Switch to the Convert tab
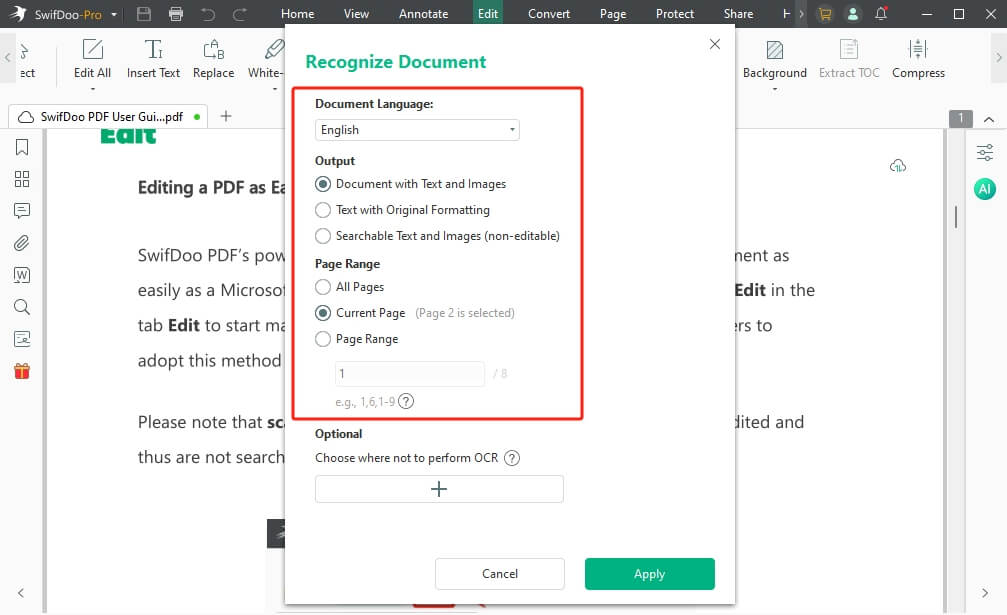The image size is (1007, 615). (x=548, y=13)
